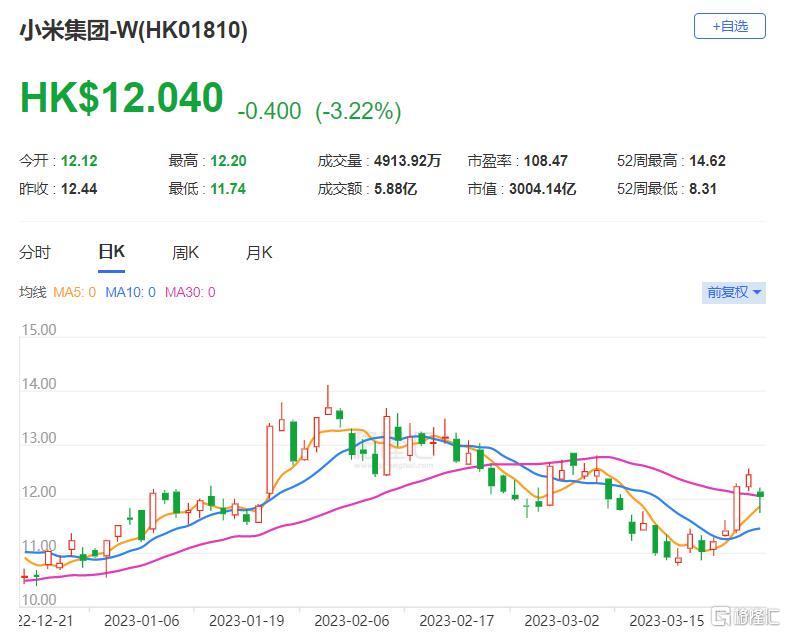786x633 pixels.
Task: Click the 昨收 value 12.44
Action: [x=79, y=189]
